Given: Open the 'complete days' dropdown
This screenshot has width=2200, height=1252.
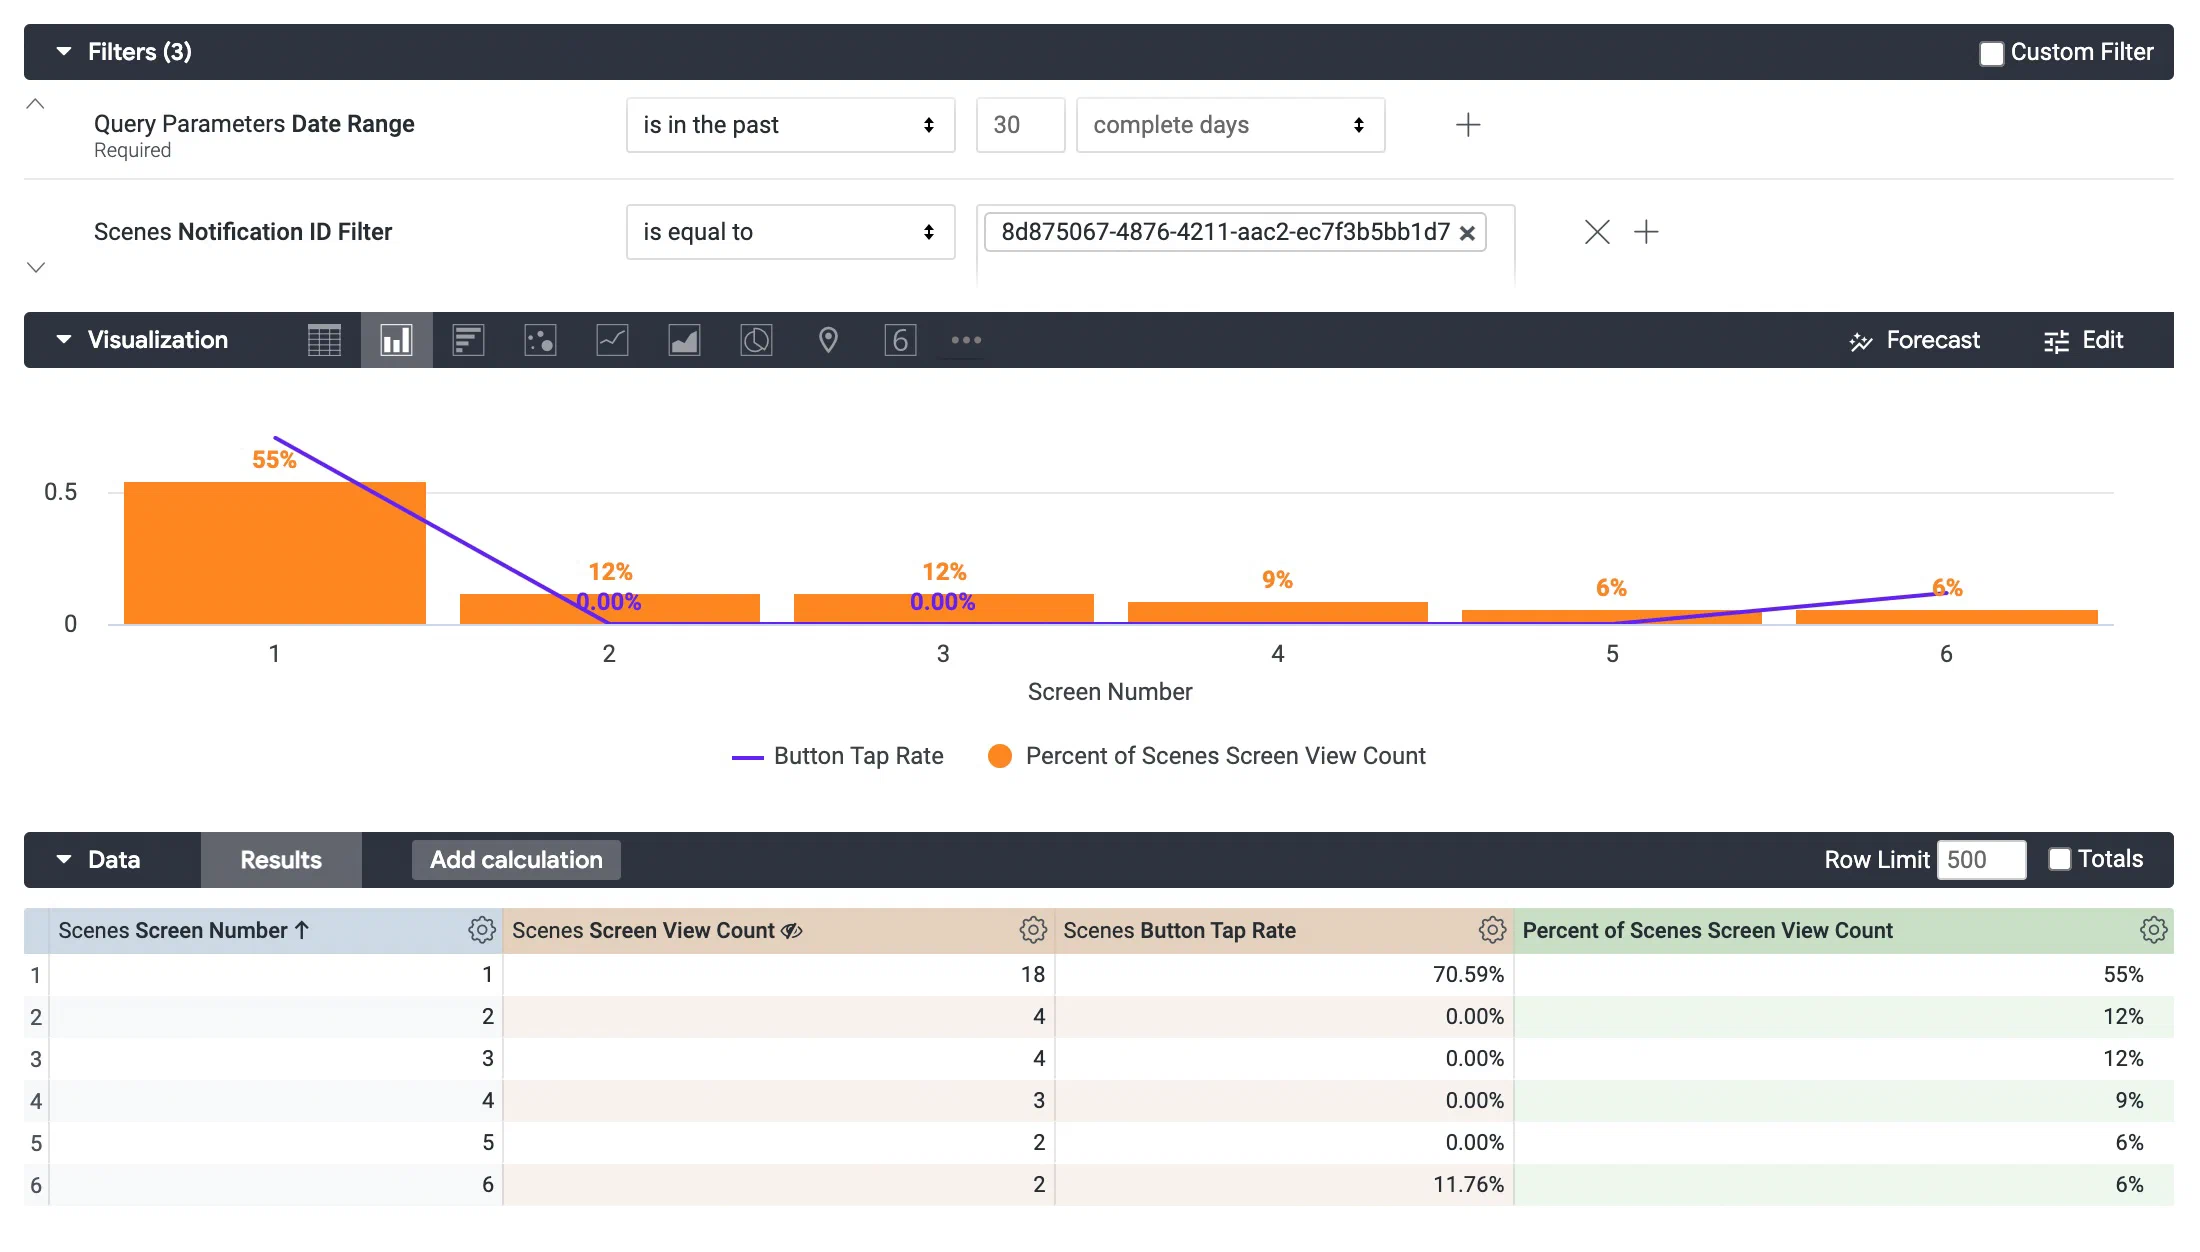Looking at the screenshot, I should [1229, 125].
